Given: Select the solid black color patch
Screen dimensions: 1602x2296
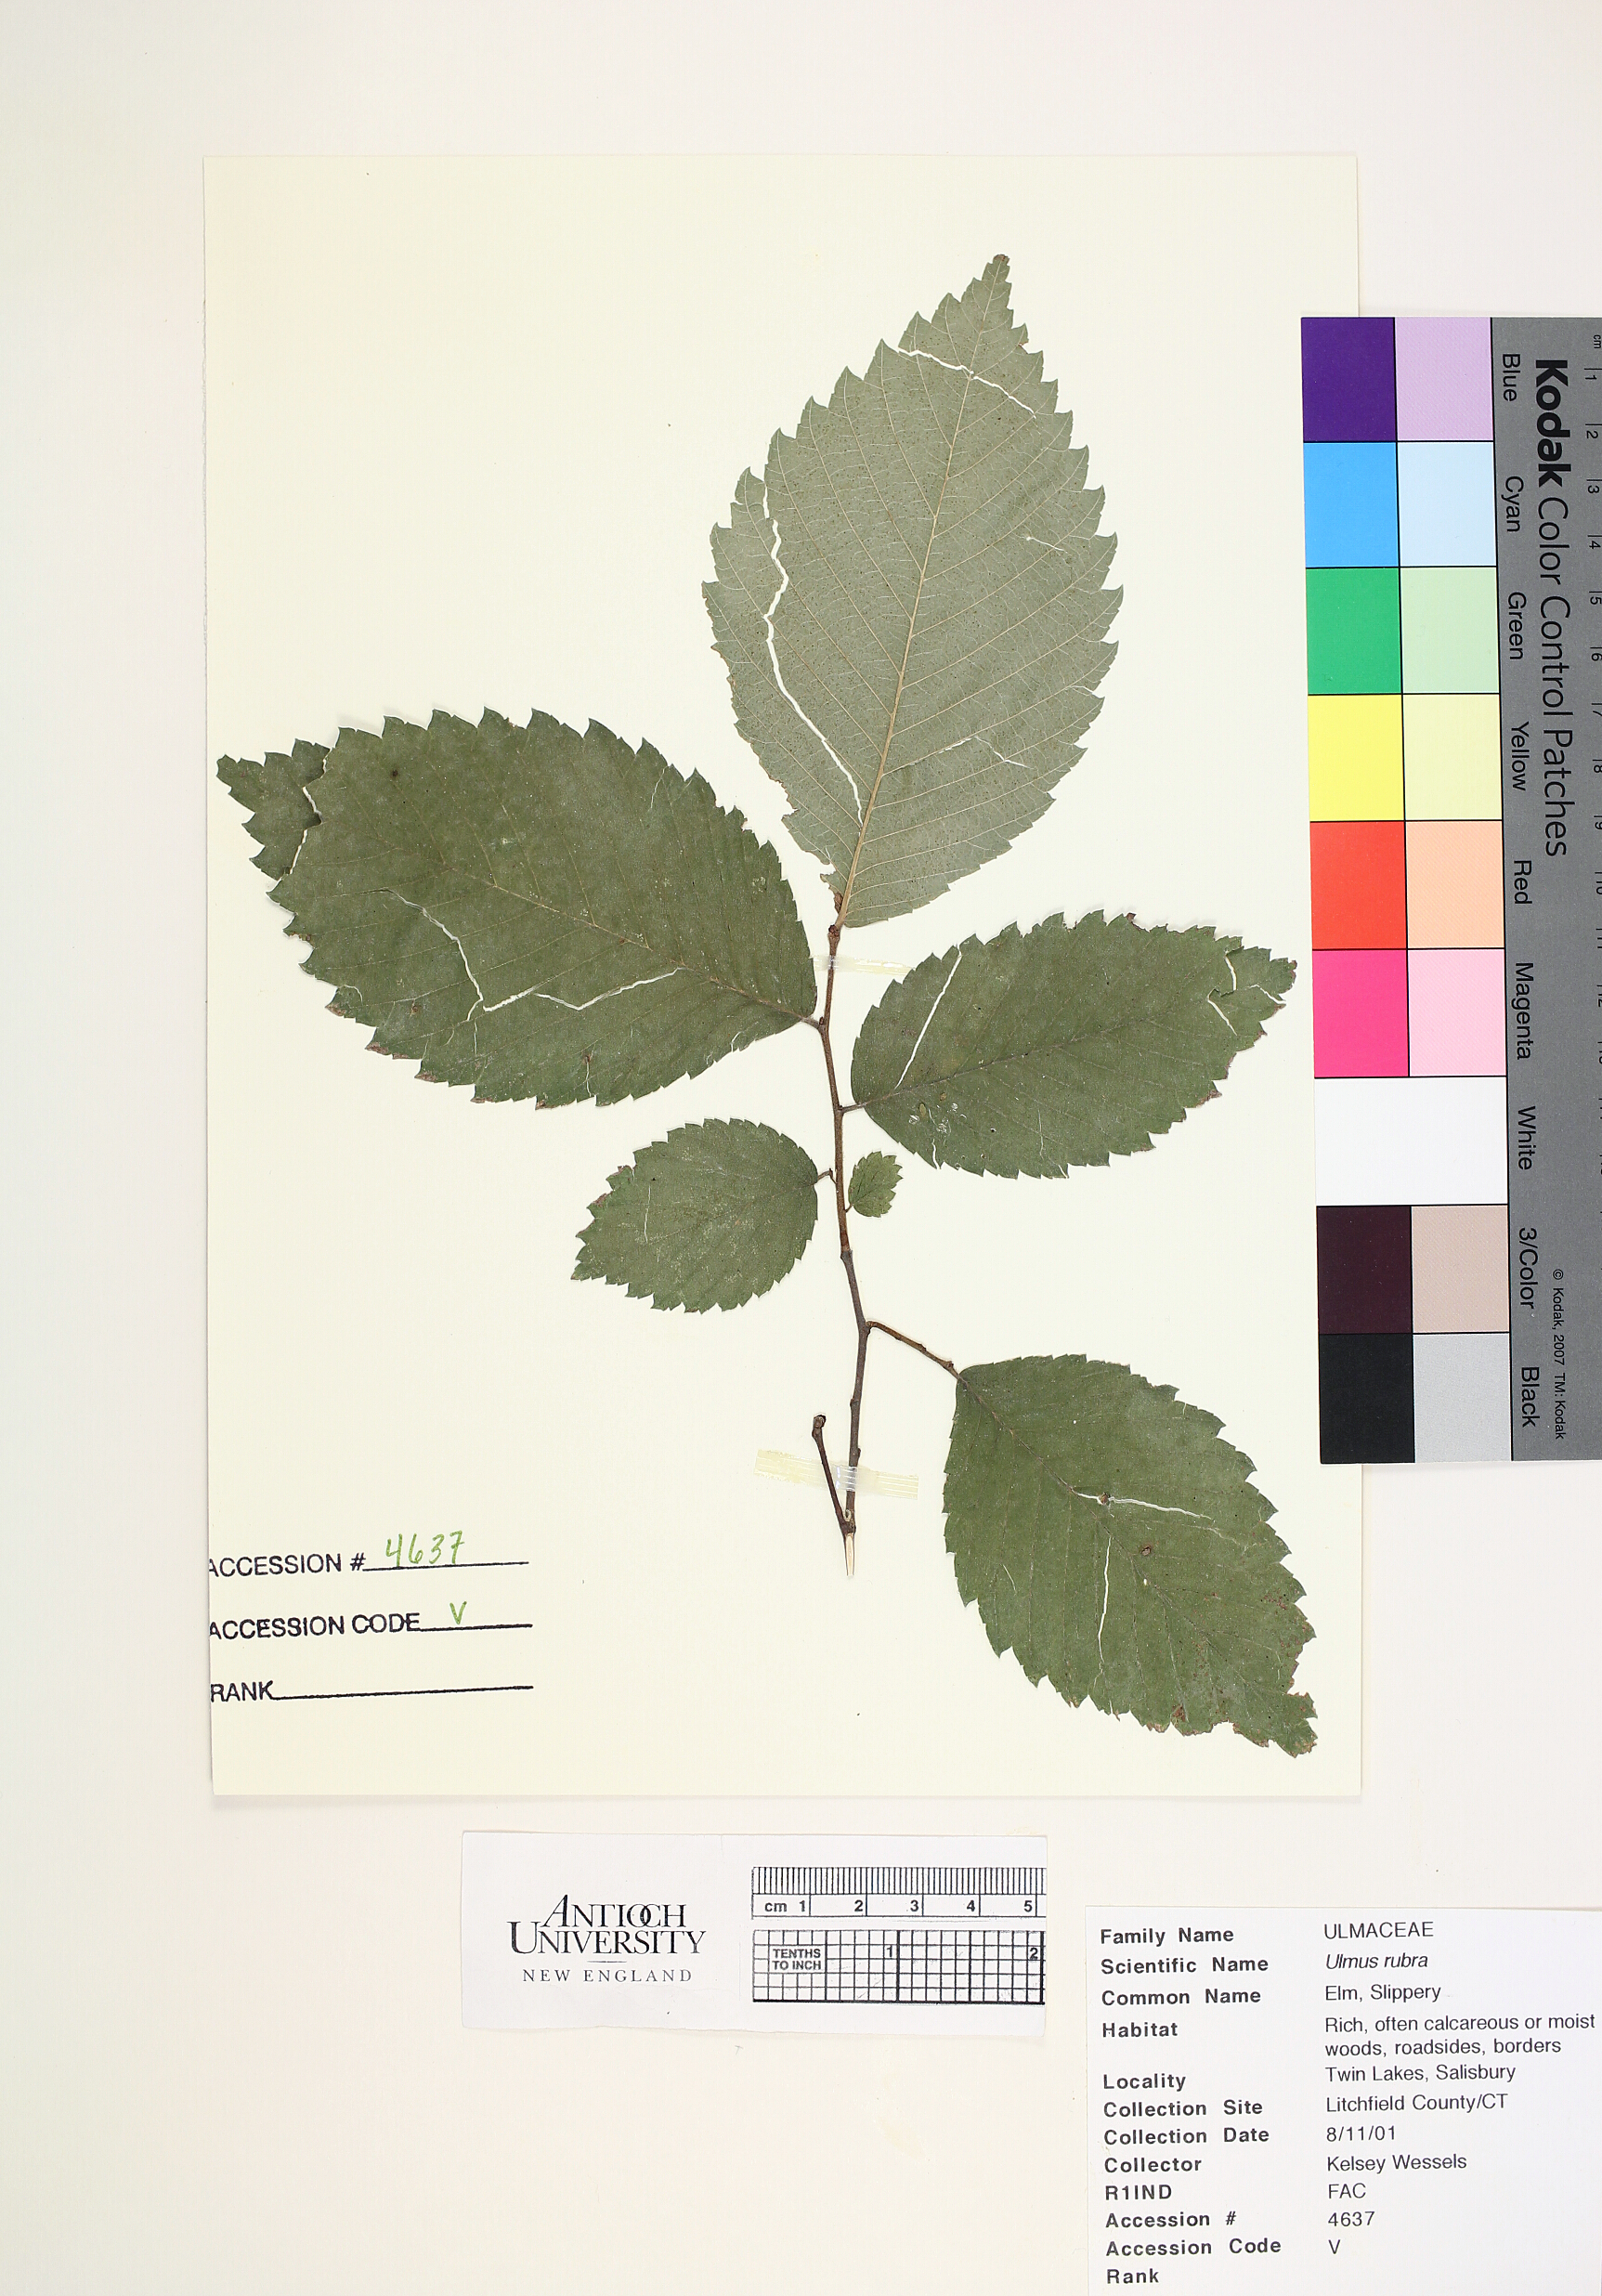Looking at the screenshot, I should (1366, 1397).
